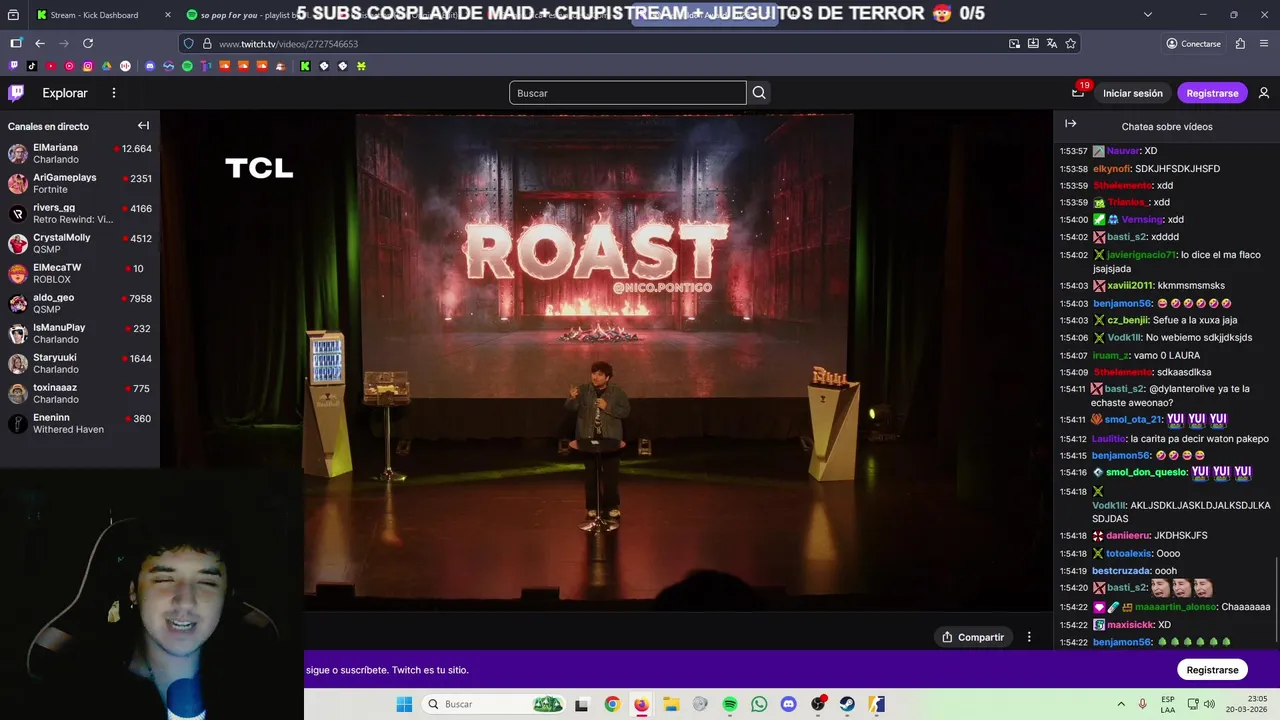
Task: Open rivers_gg channel in sidebar
Action: [x=80, y=213]
